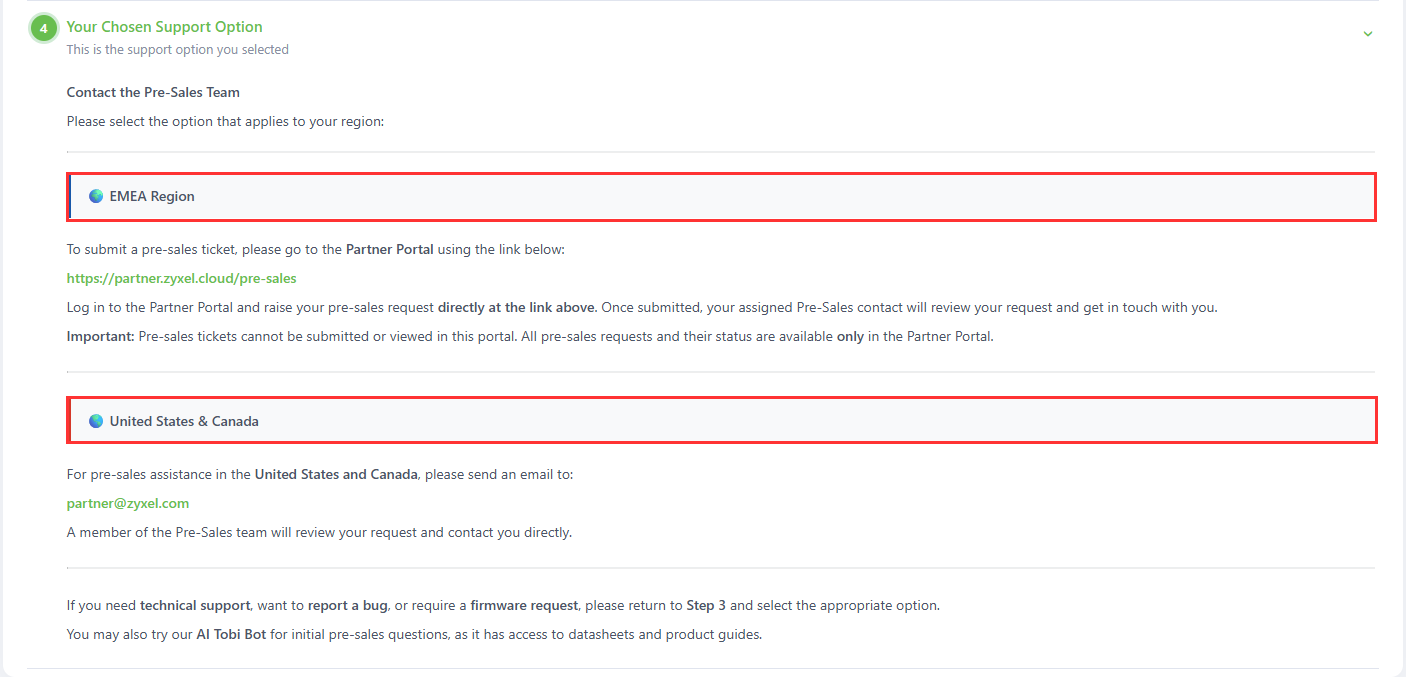Select the 'United States & Canada' label text
This screenshot has height=677, width=1406.
tap(184, 421)
